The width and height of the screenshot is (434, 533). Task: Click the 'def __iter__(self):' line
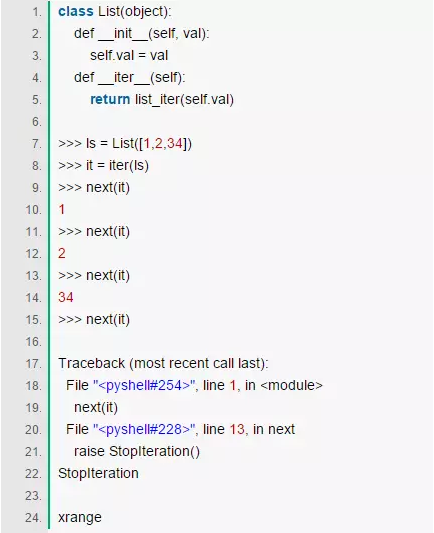click(x=129, y=78)
